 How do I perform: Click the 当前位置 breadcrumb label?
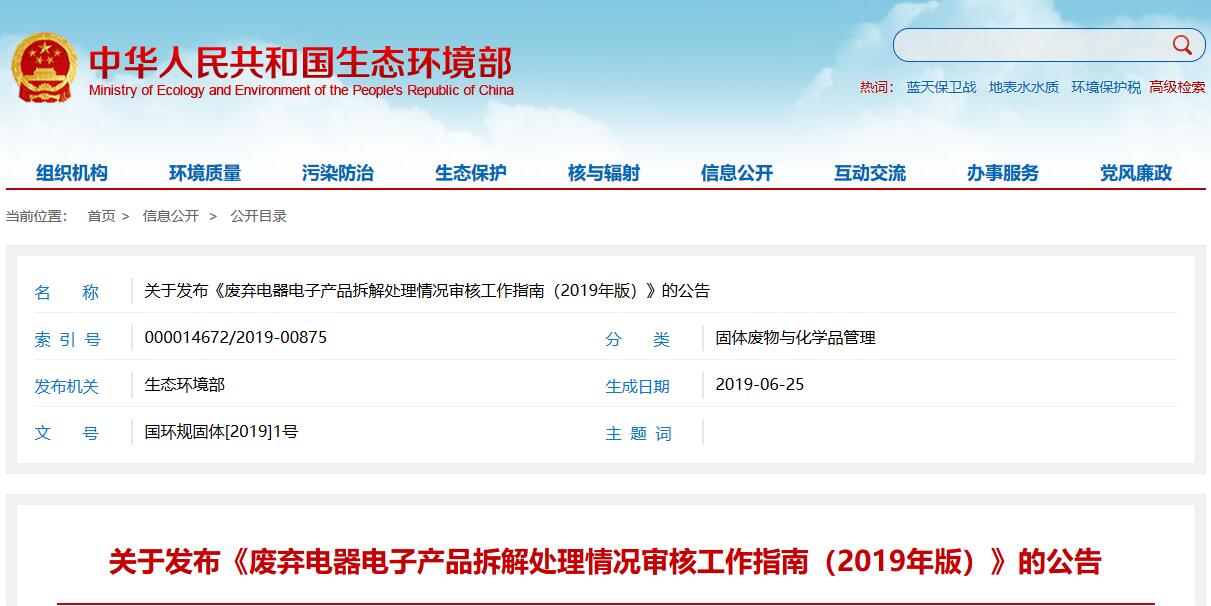(x=36, y=216)
